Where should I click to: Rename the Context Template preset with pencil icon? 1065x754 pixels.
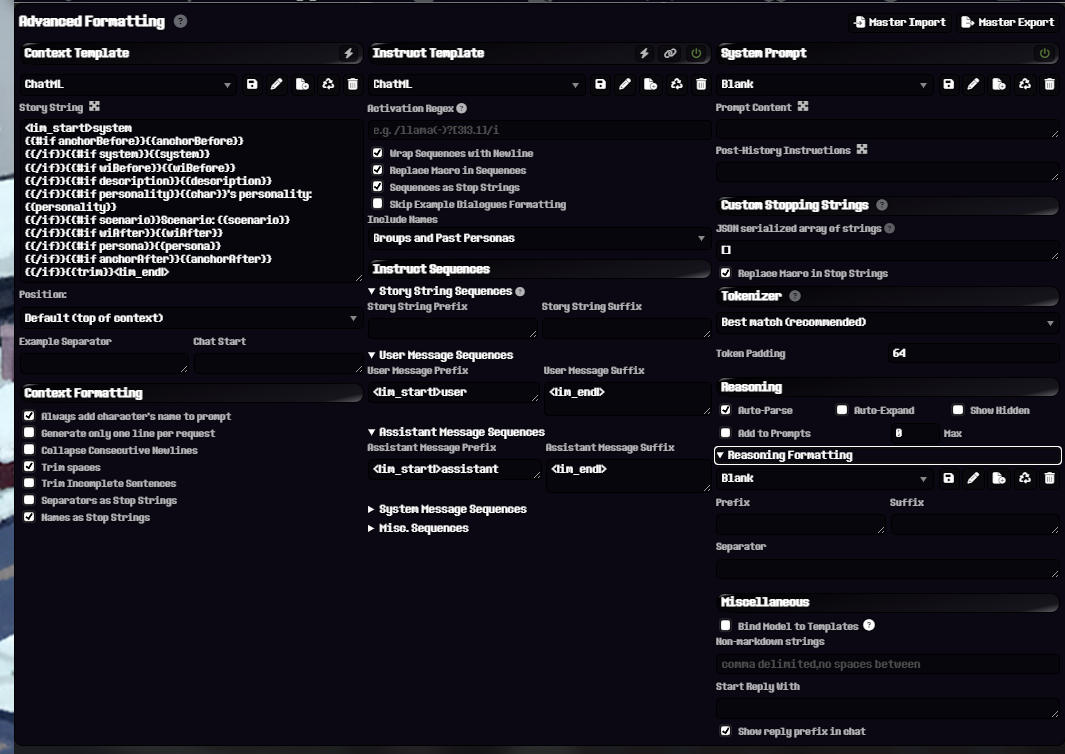point(276,84)
